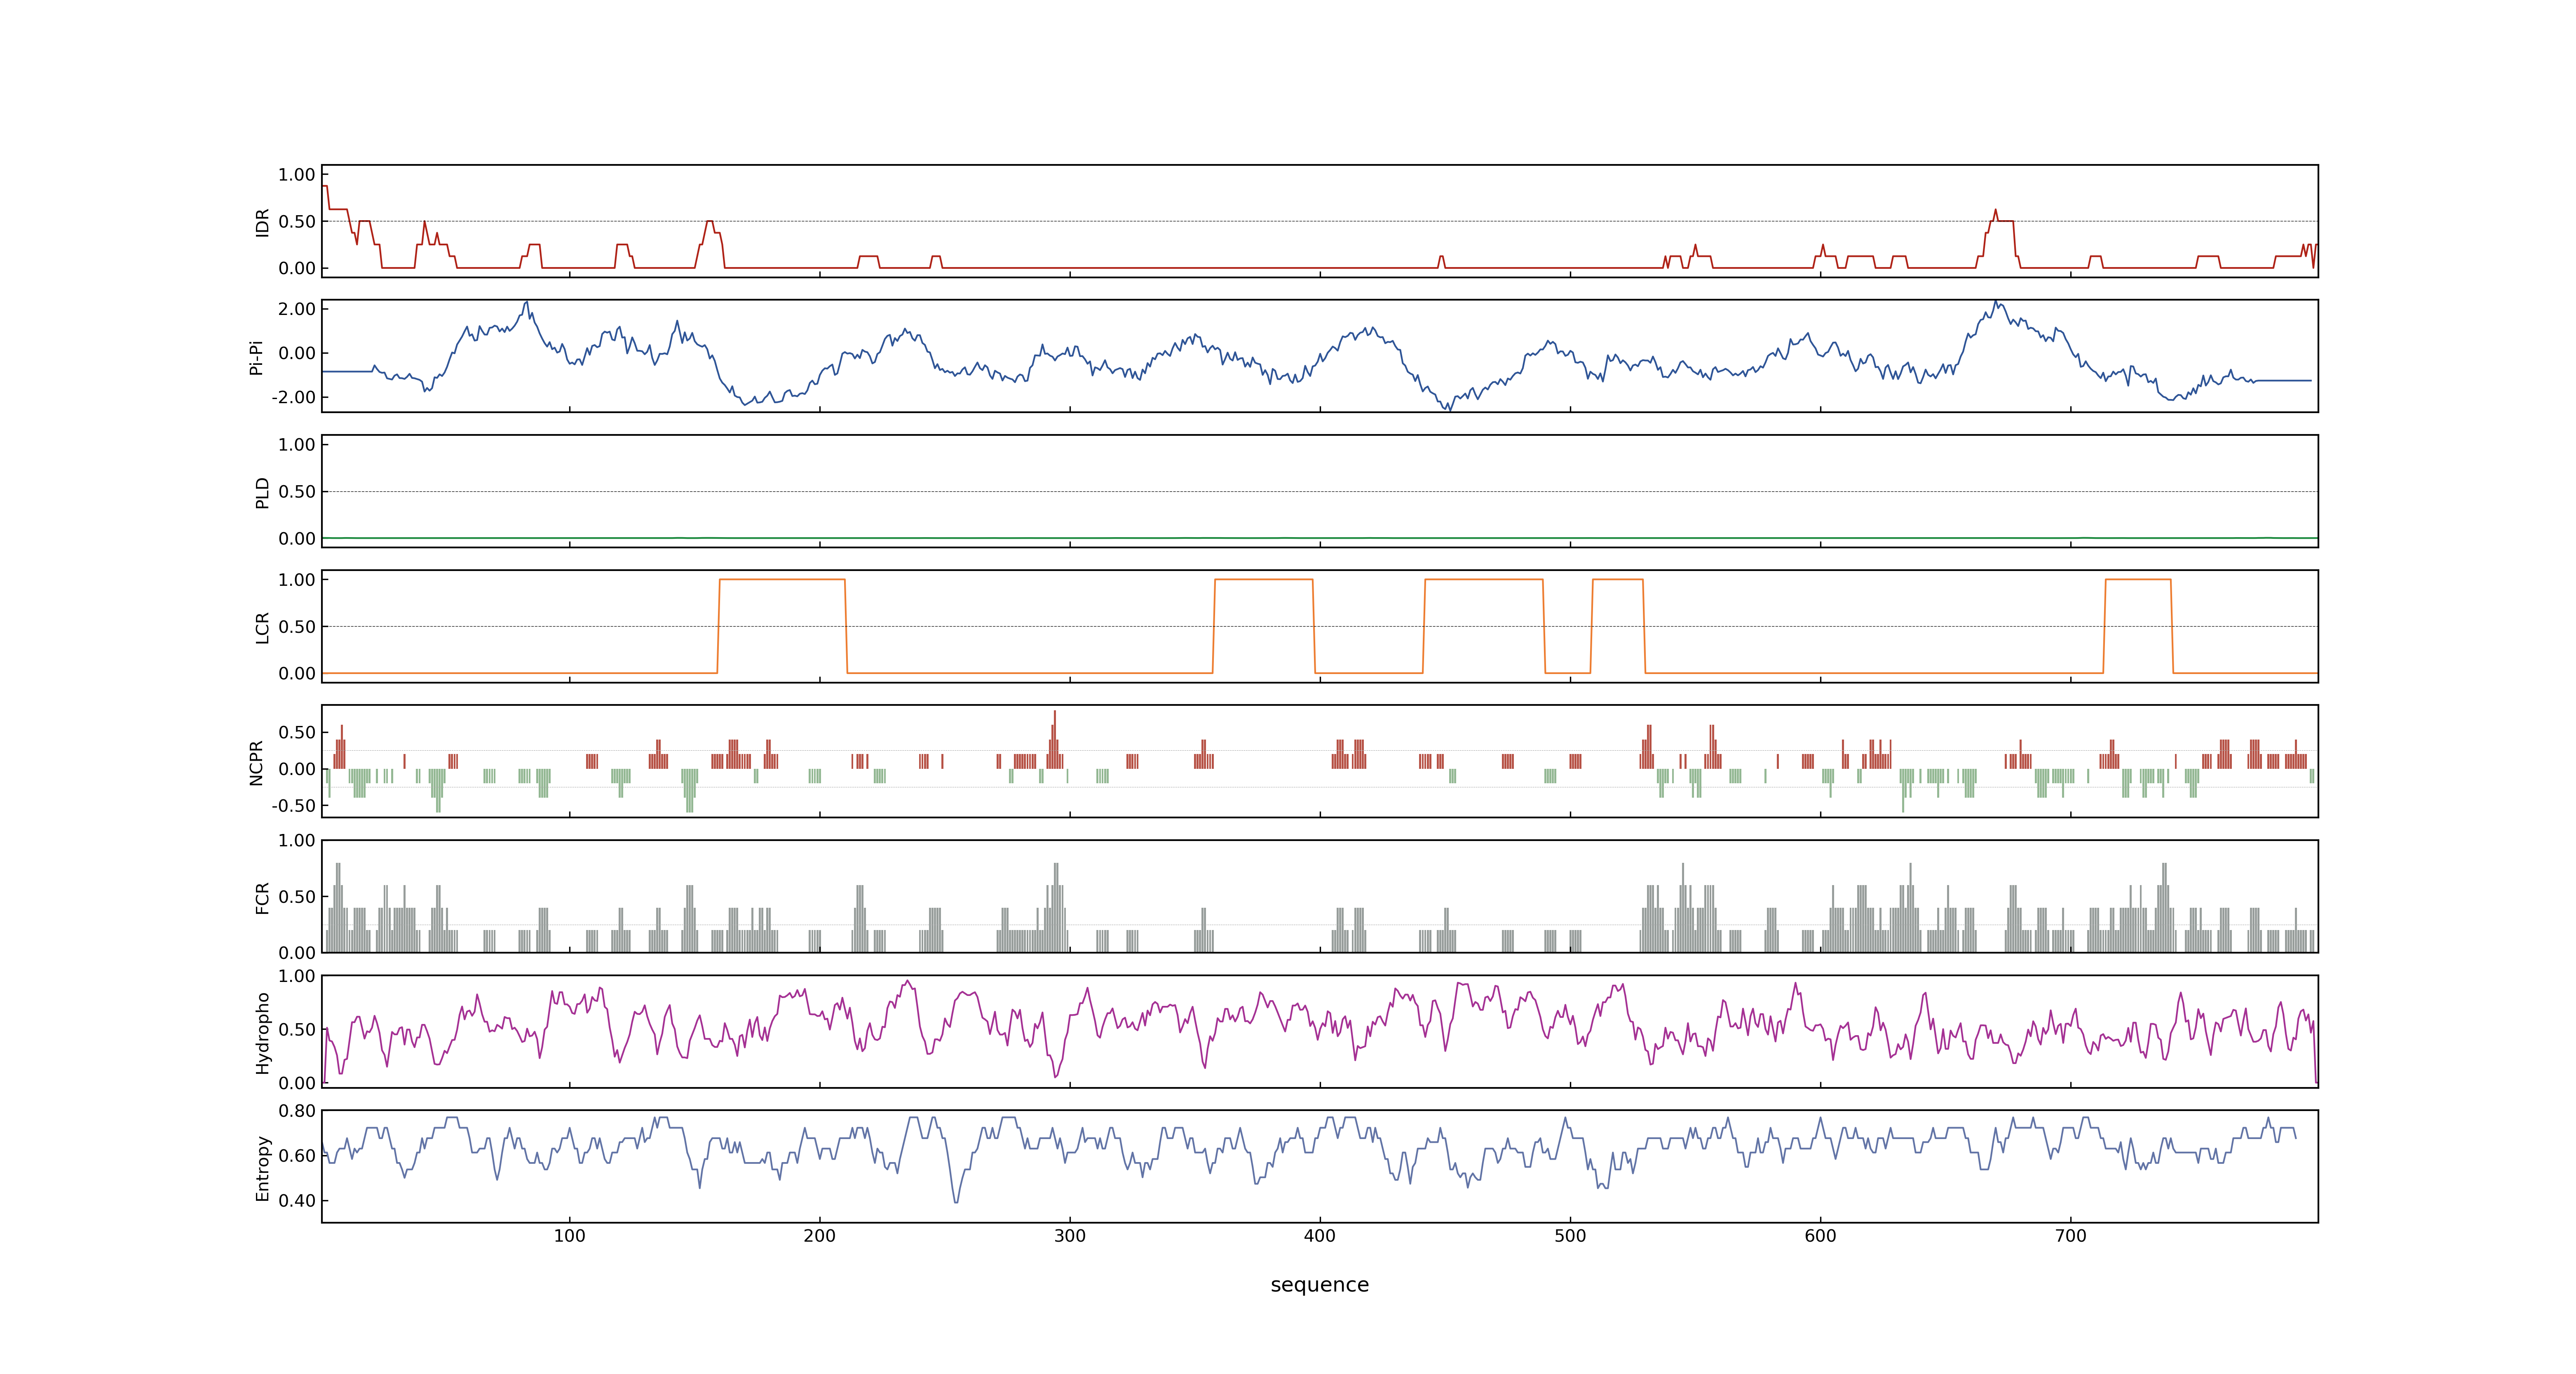Click the "0.00" tick on the FCR axis
Viewport: 2576px width, 1374px height.
(x=297, y=953)
